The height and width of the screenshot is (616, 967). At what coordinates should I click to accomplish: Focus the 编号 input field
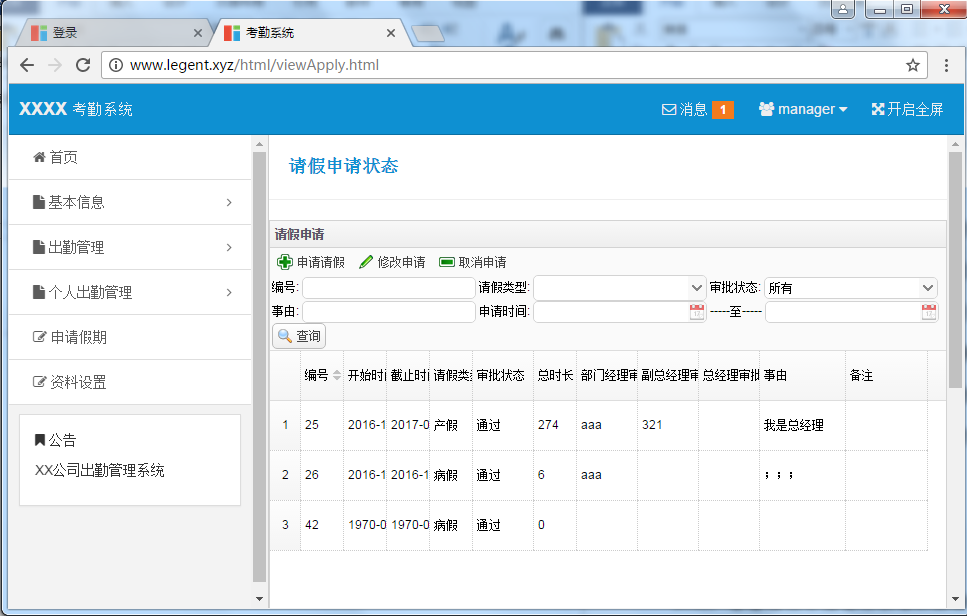(389, 288)
